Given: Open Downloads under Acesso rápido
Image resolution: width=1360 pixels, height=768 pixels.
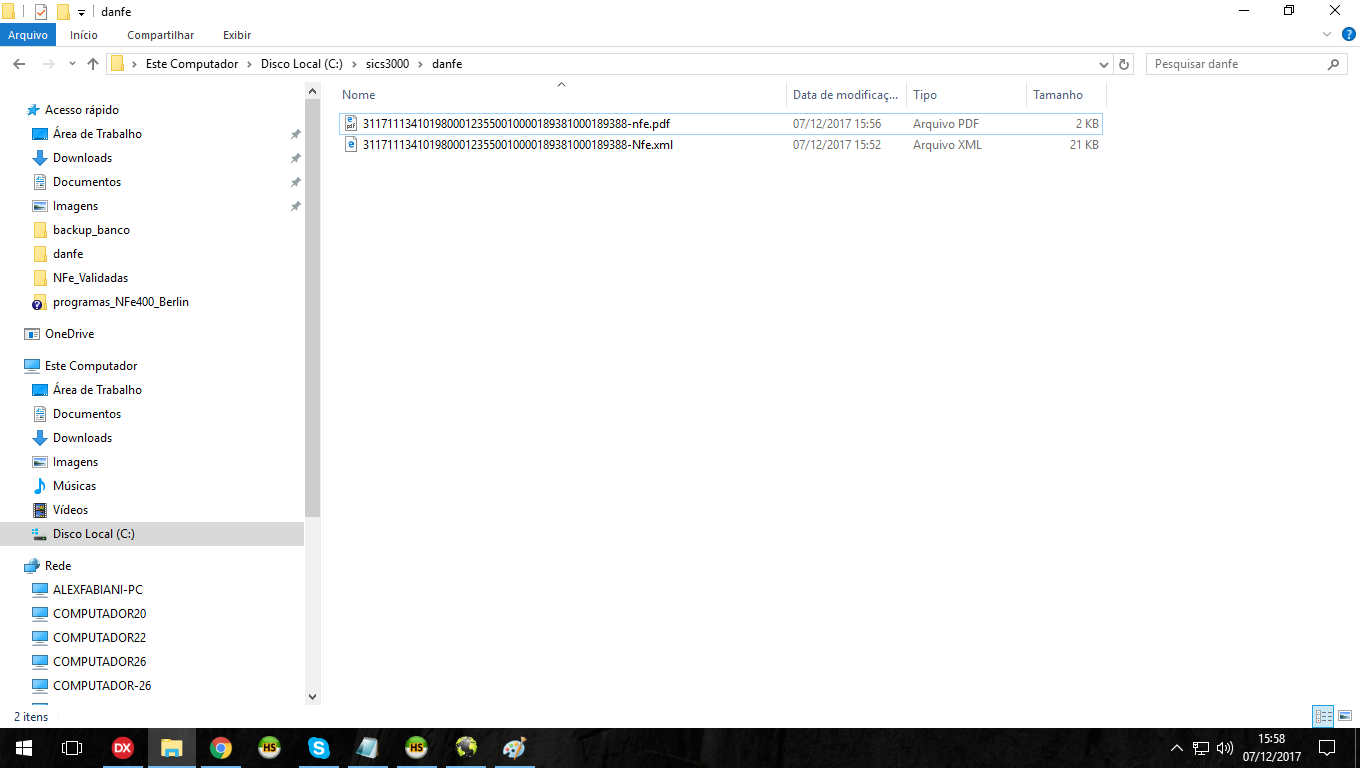Looking at the screenshot, I should (x=82, y=158).
